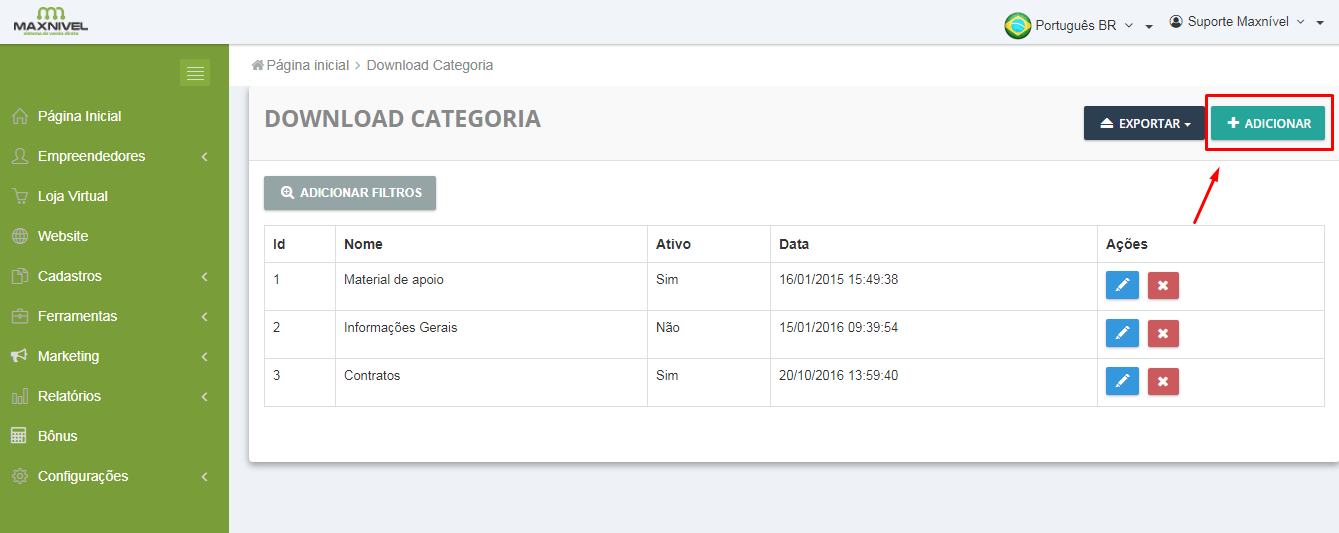Click the pencil icon for Informações Gerais
The height and width of the screenshot is (533, 1339).
[x=1122, y=333]
